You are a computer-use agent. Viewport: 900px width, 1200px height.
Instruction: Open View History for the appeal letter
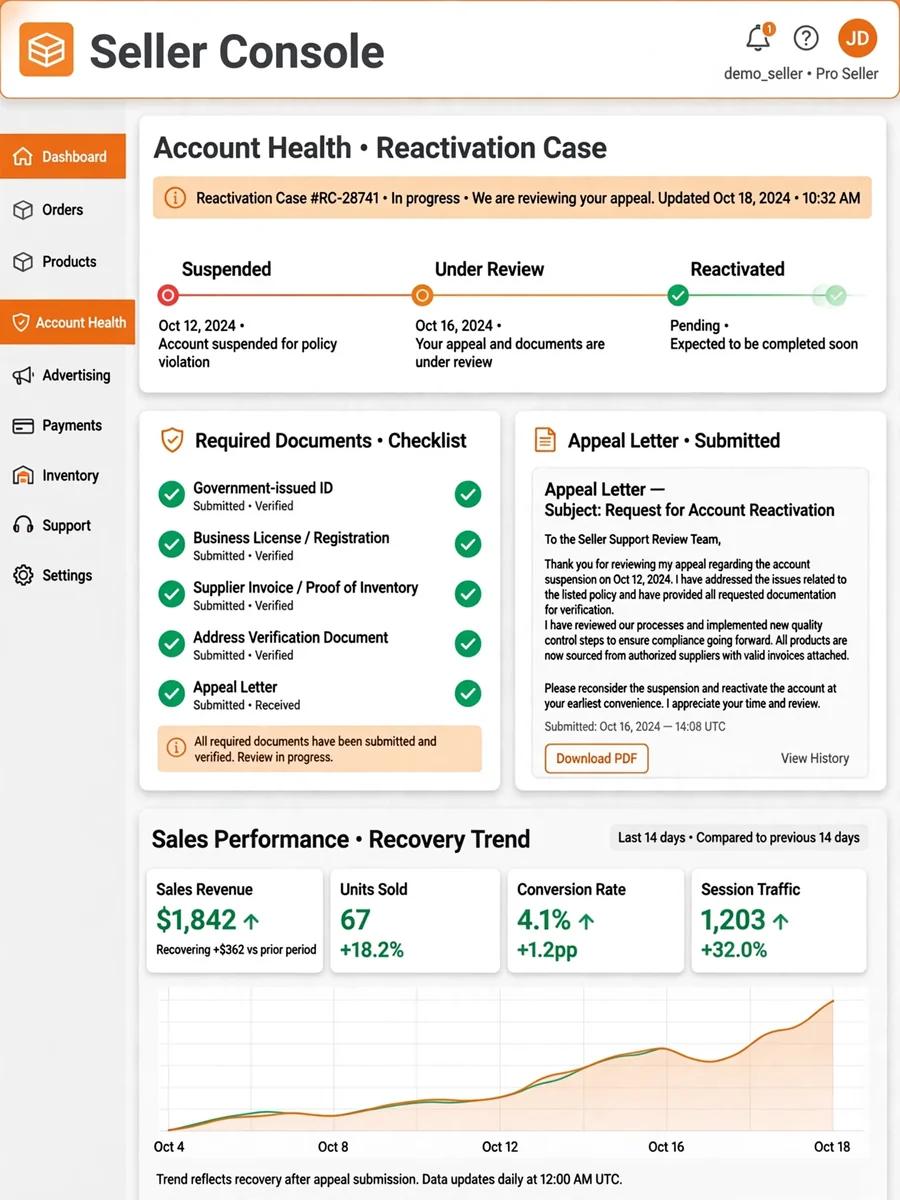click(815, 758)
